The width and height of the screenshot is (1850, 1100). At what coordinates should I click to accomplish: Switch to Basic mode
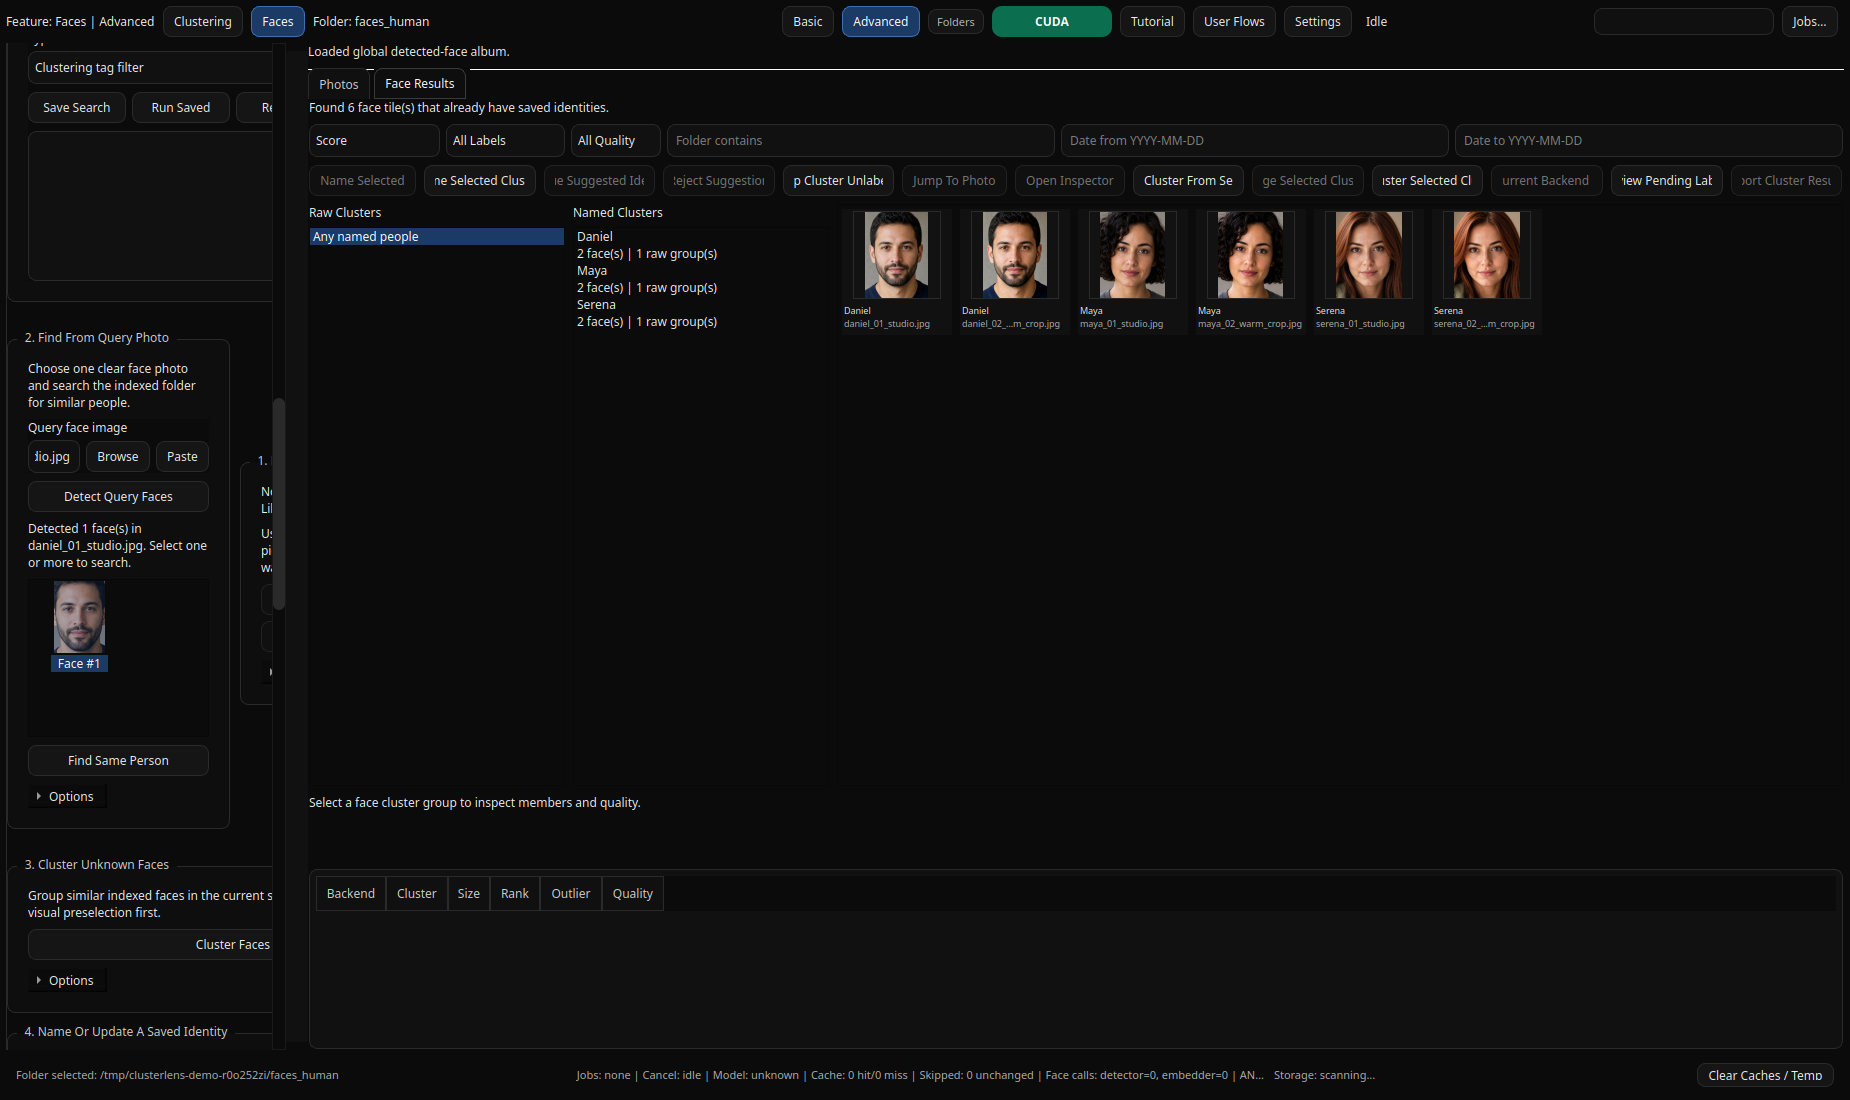pyautogui.click(x=808, y=21)
